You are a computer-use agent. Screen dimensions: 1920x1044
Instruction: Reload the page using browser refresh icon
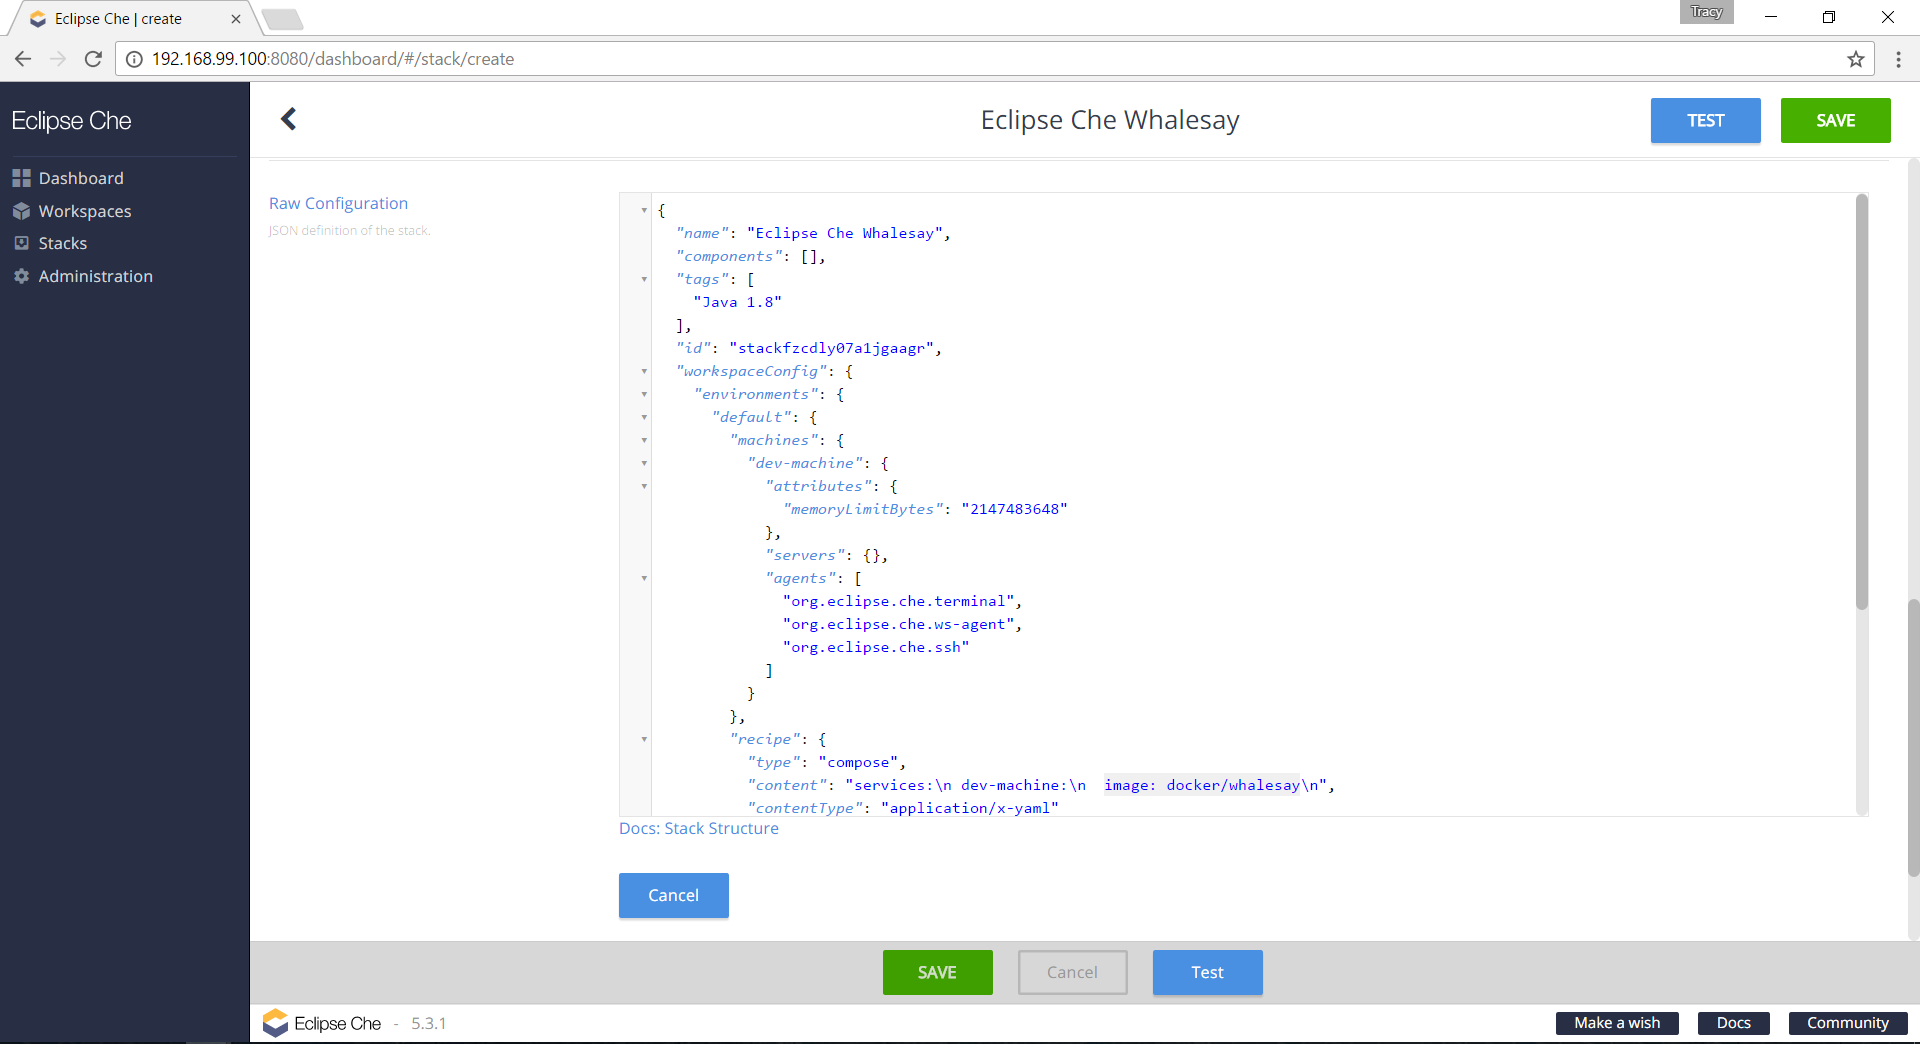pyautogui.click(x=93, y=59)
